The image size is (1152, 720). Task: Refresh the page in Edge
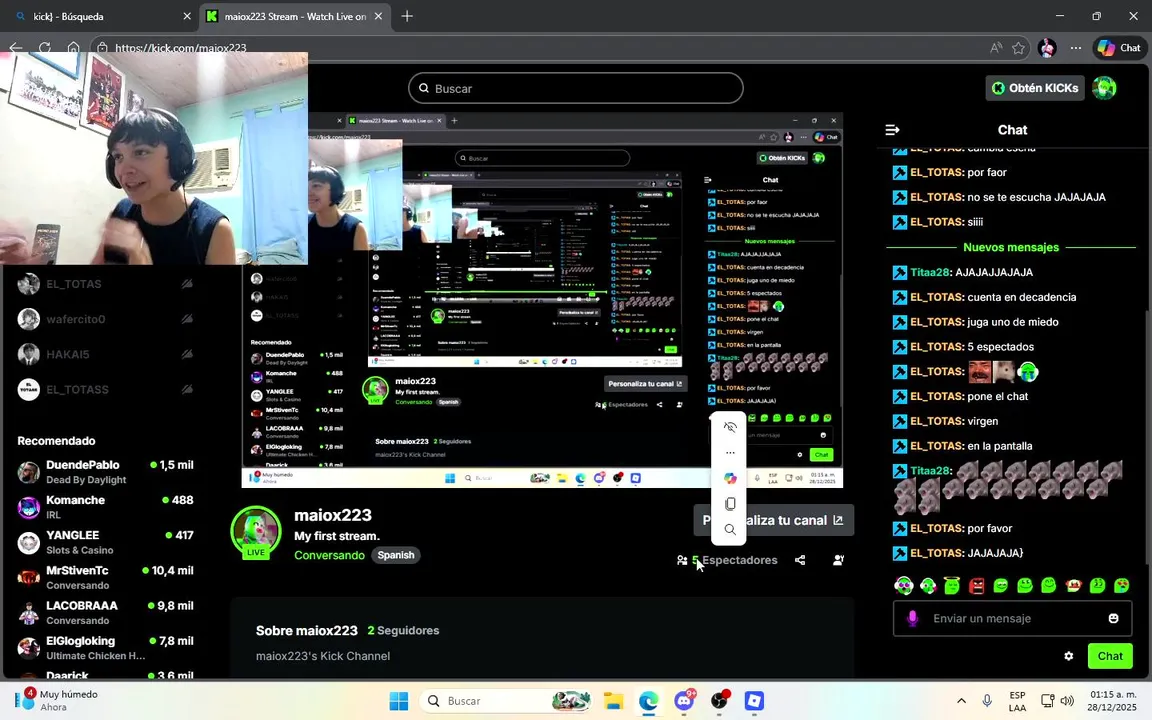45,48
